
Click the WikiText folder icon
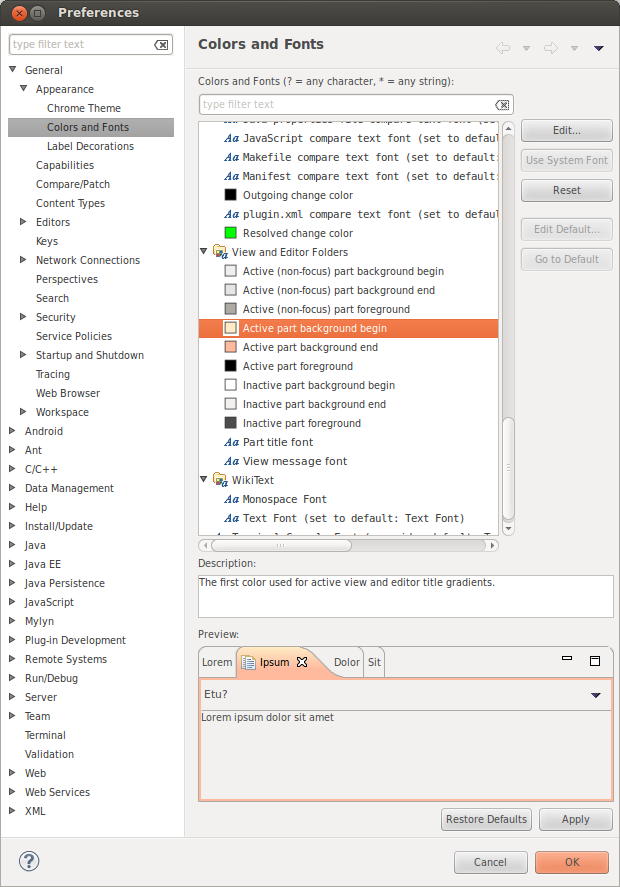220,480
